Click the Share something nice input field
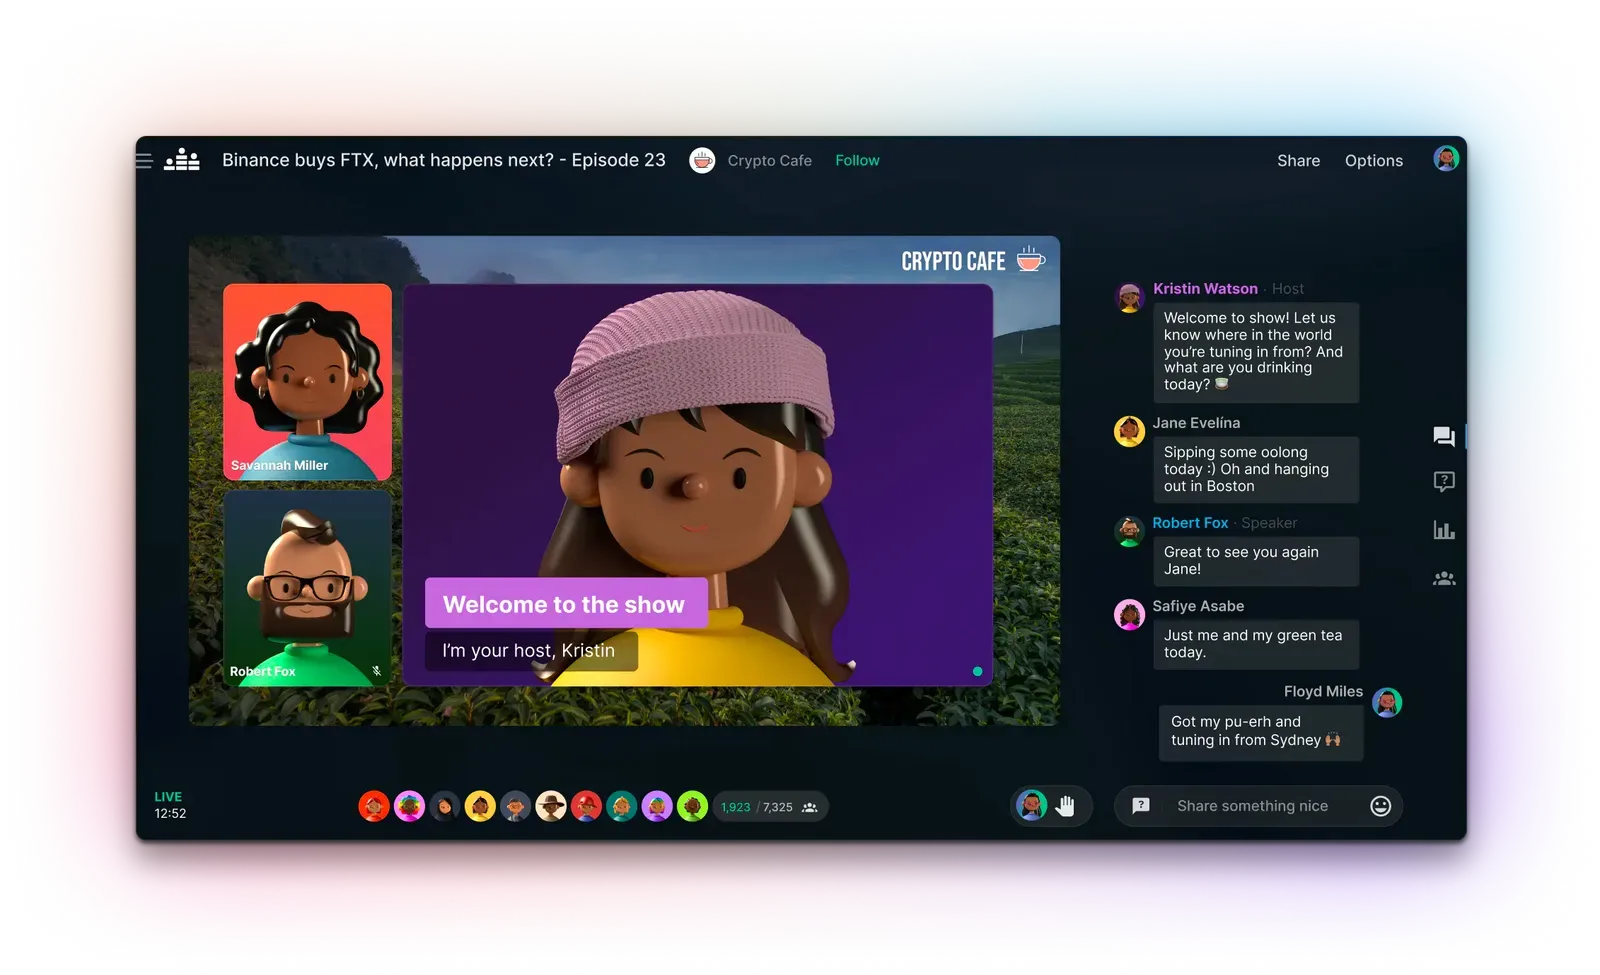 pyautogui.click(x=1253, y=805)
